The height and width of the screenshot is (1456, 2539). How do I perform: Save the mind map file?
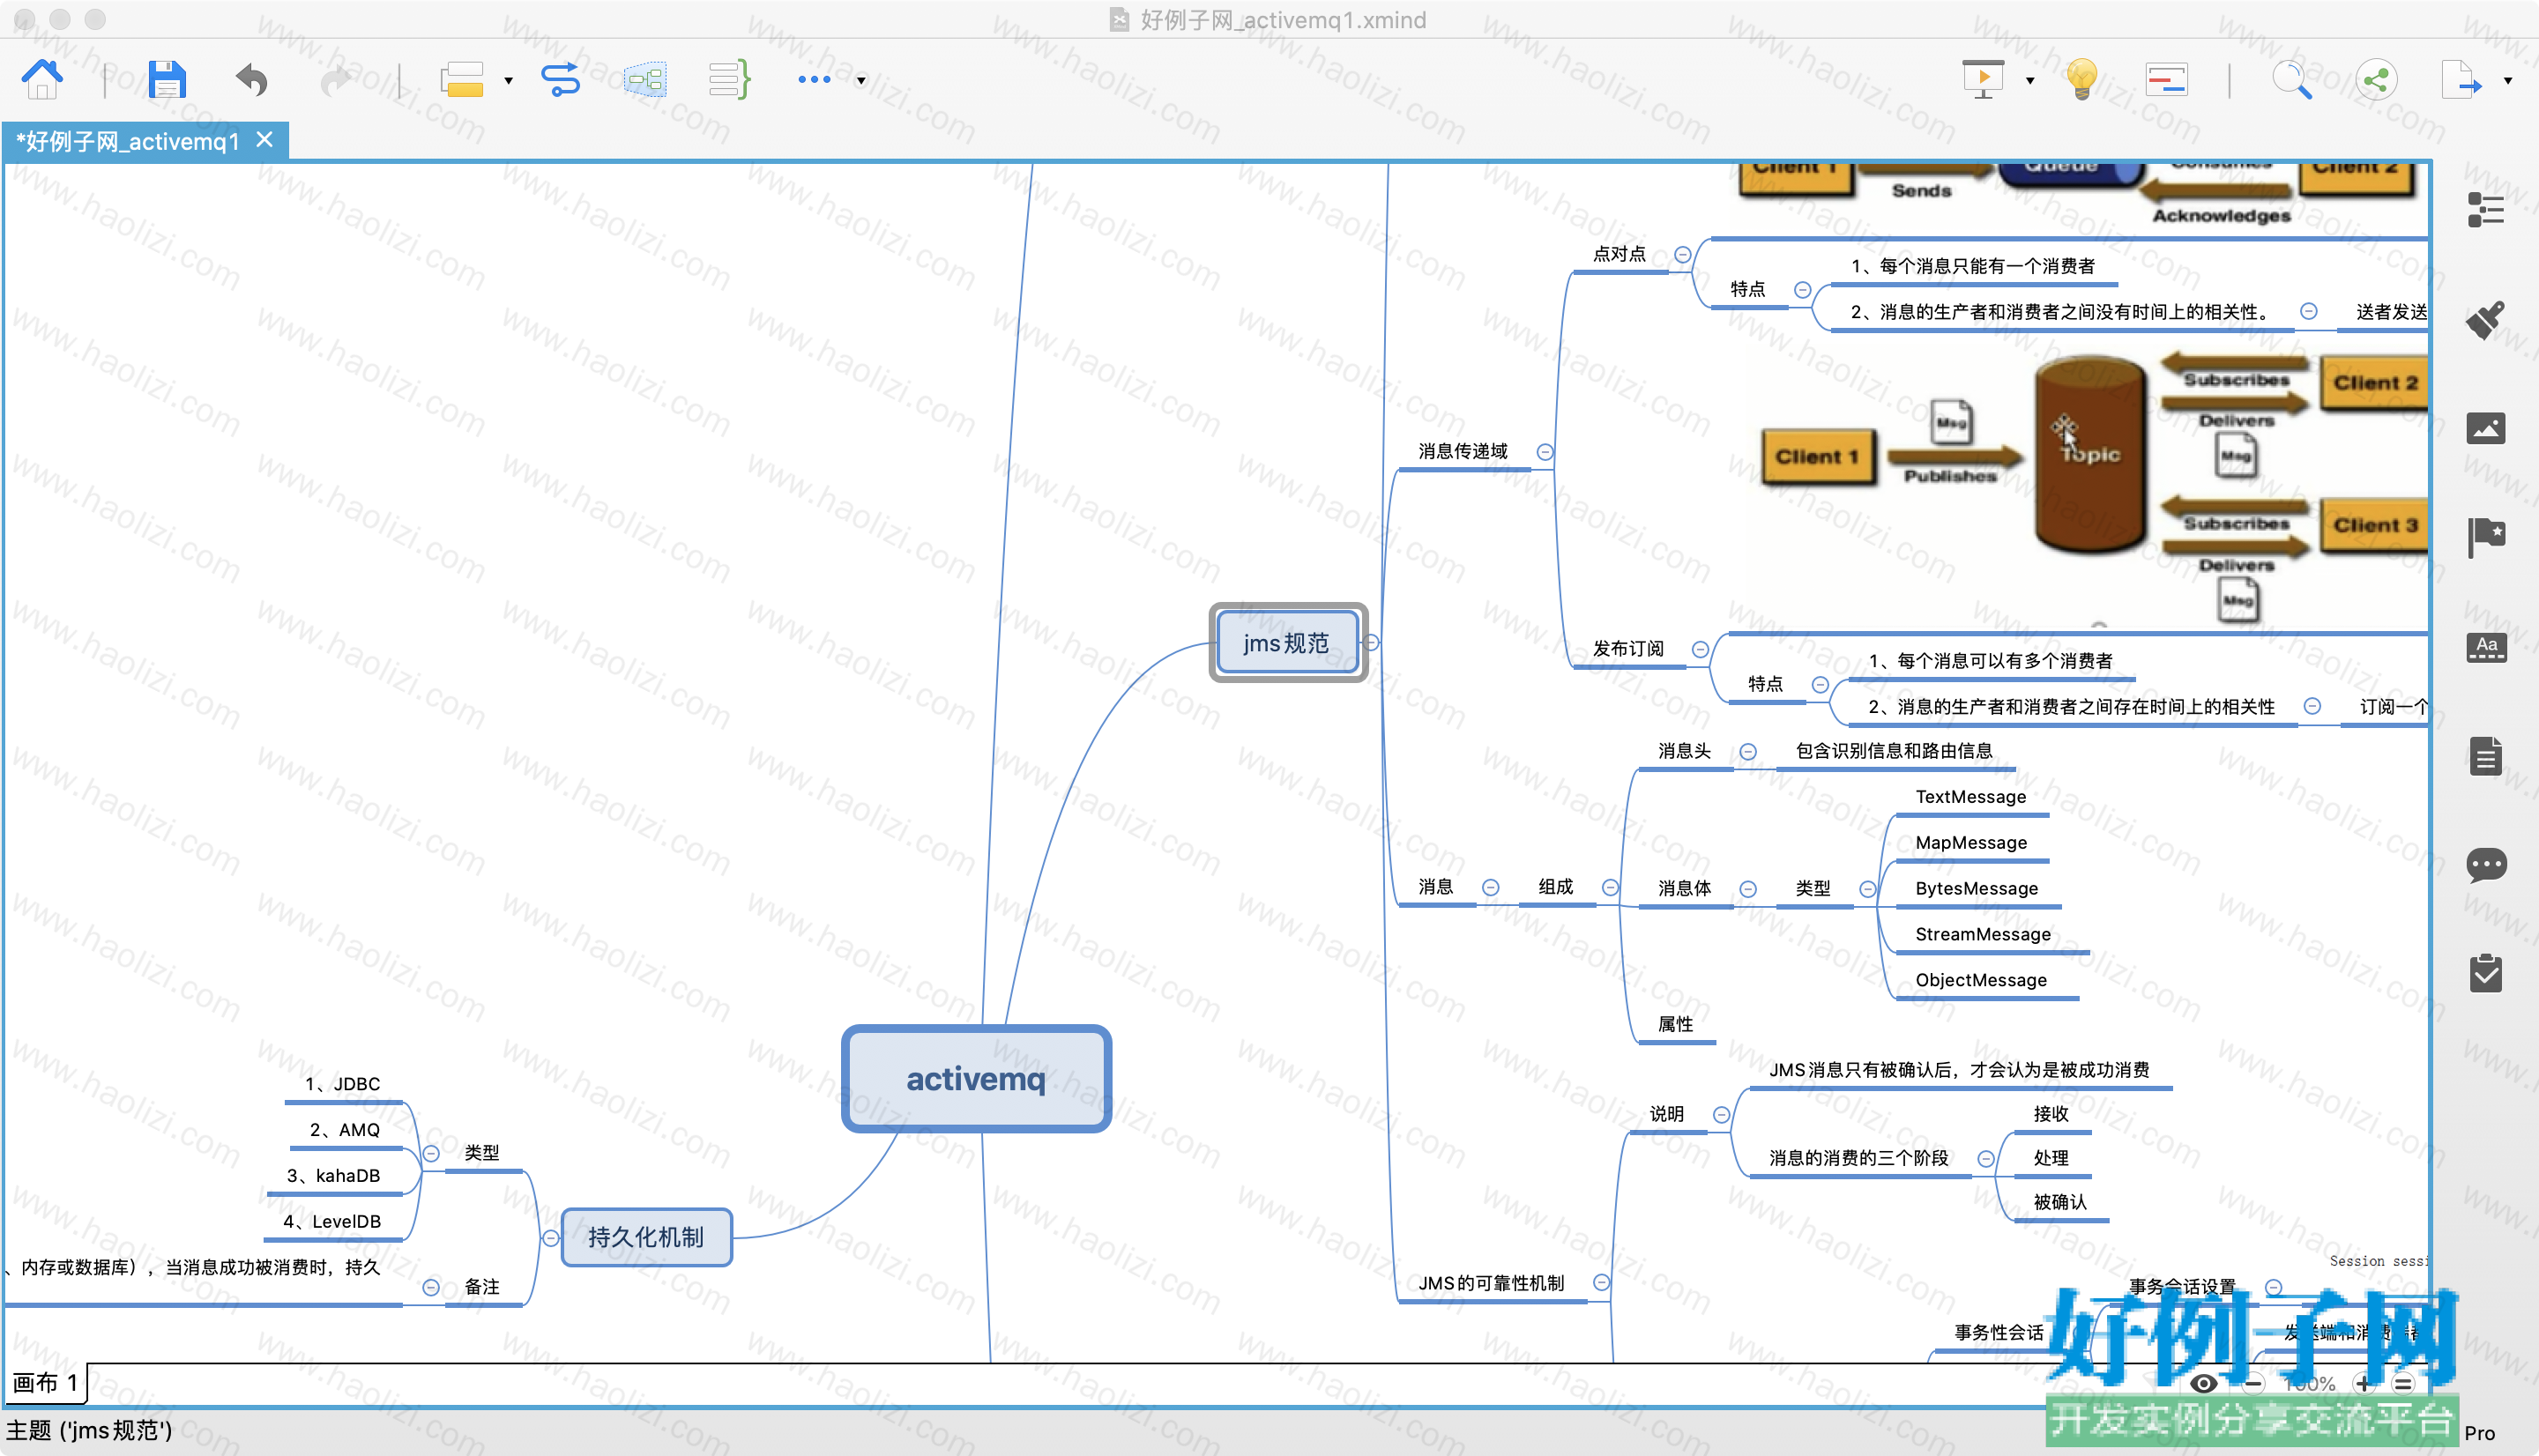tap(167, 79)
